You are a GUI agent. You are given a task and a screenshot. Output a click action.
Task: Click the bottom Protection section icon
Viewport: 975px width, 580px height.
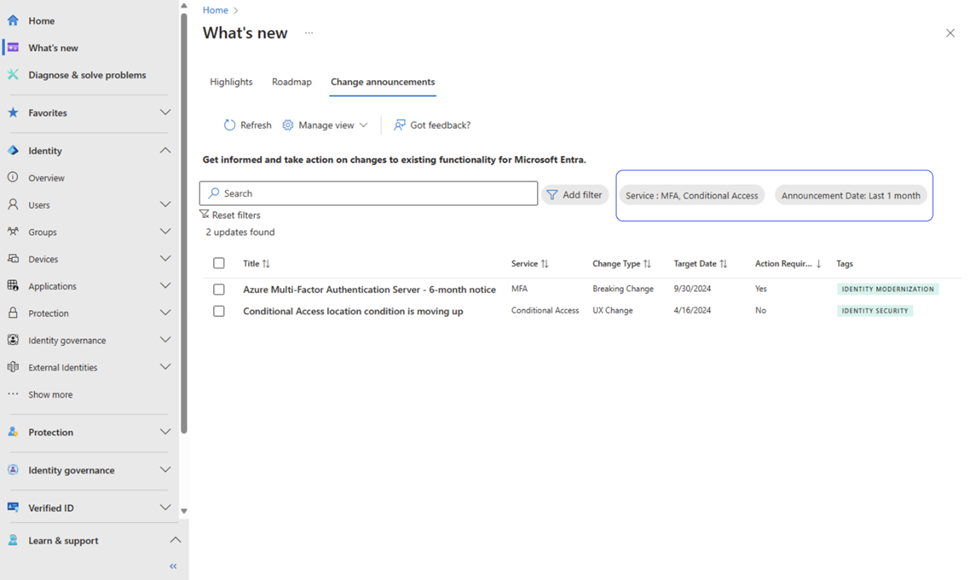pyautogui.click(x=13, y=432)
